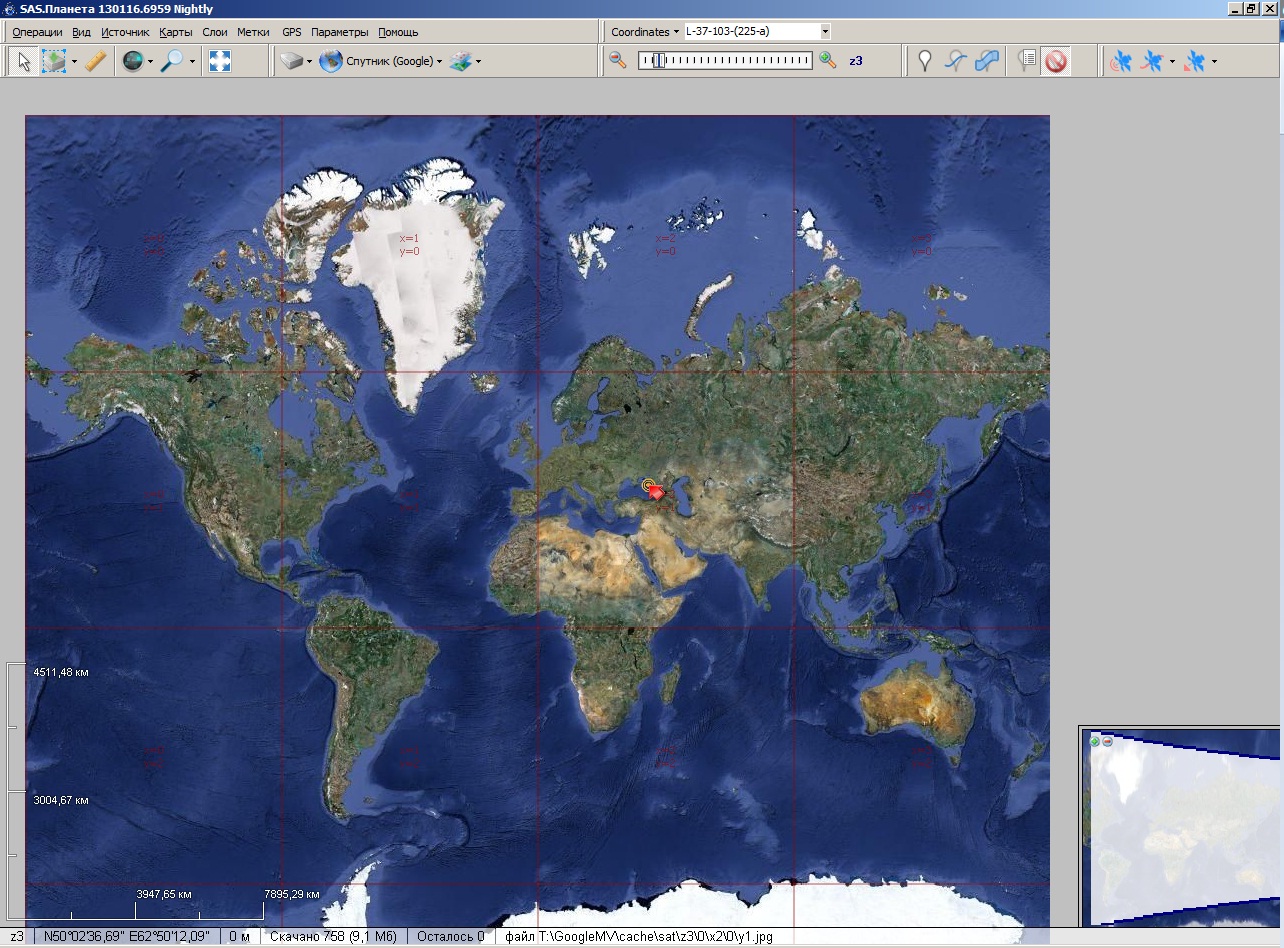Click the zoom in magnifier with plus
The width and height of the screenshot is (1284, 948).
(x=828, y=61)
